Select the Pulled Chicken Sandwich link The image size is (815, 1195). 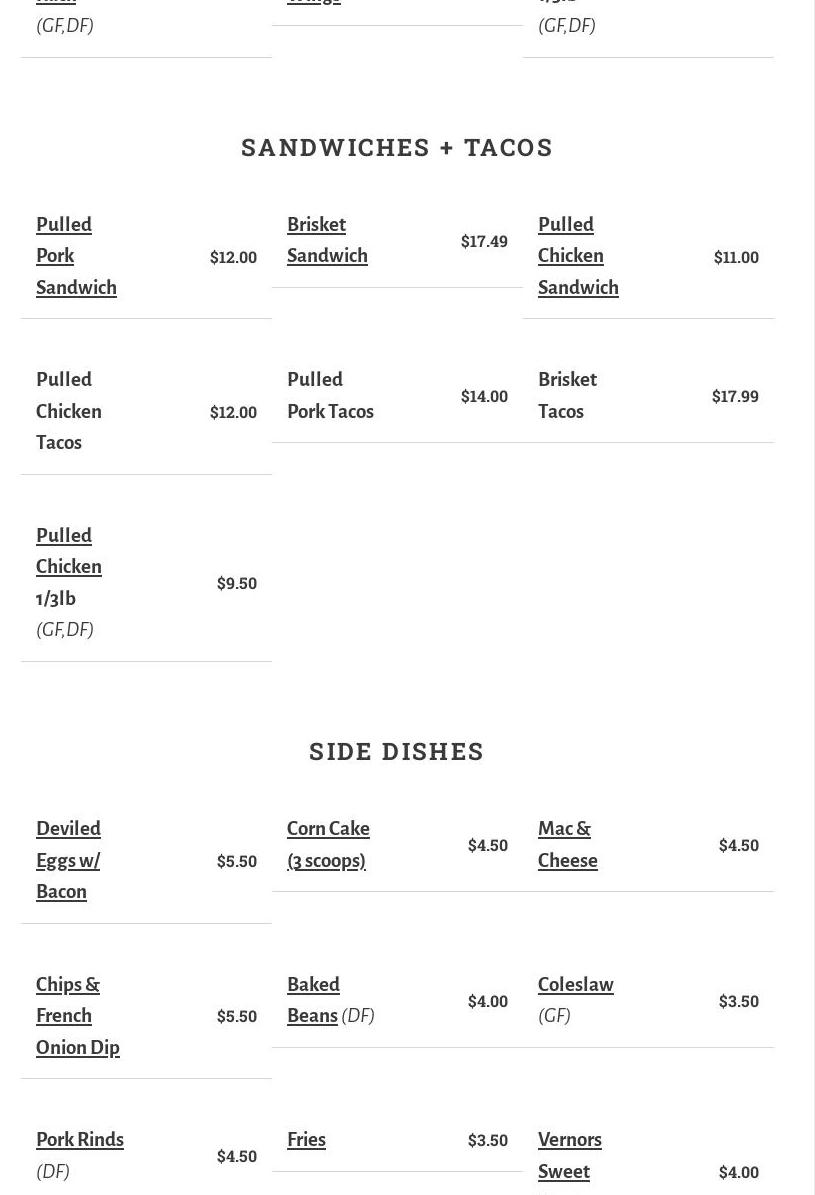click(578, 256)
